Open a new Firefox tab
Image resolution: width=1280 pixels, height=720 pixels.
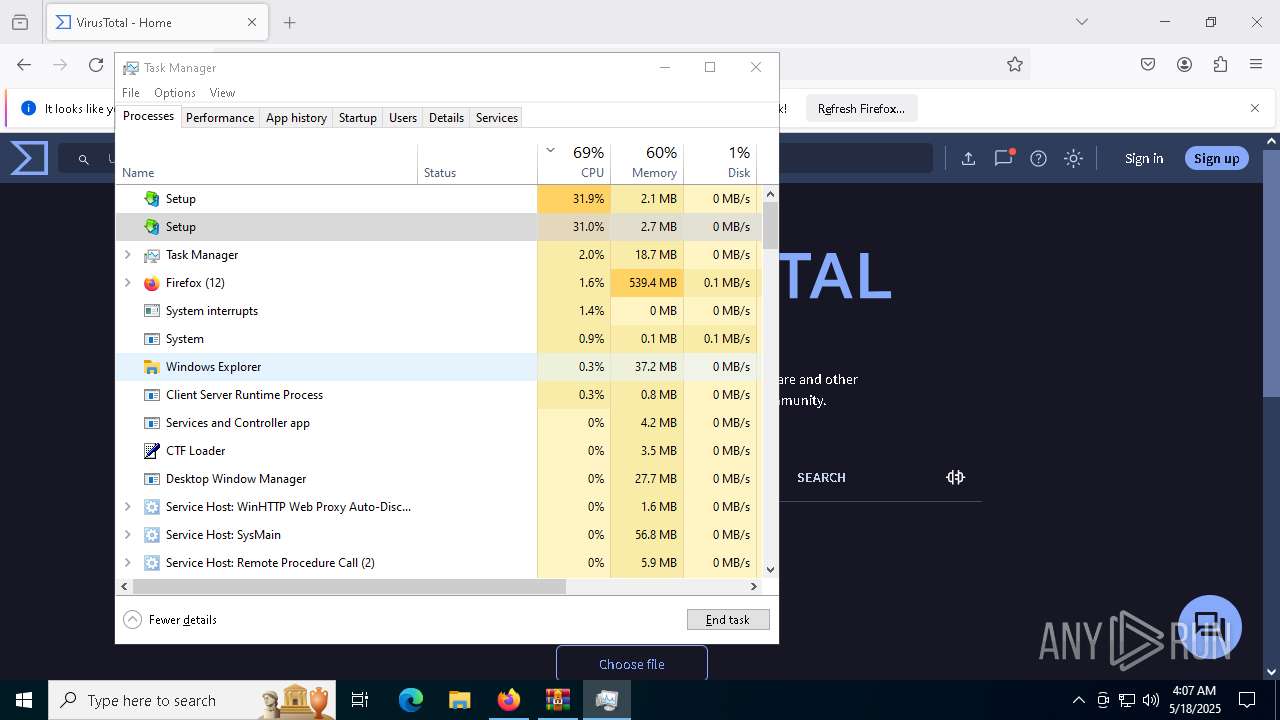pyautogui.click(x=289, y=22)
